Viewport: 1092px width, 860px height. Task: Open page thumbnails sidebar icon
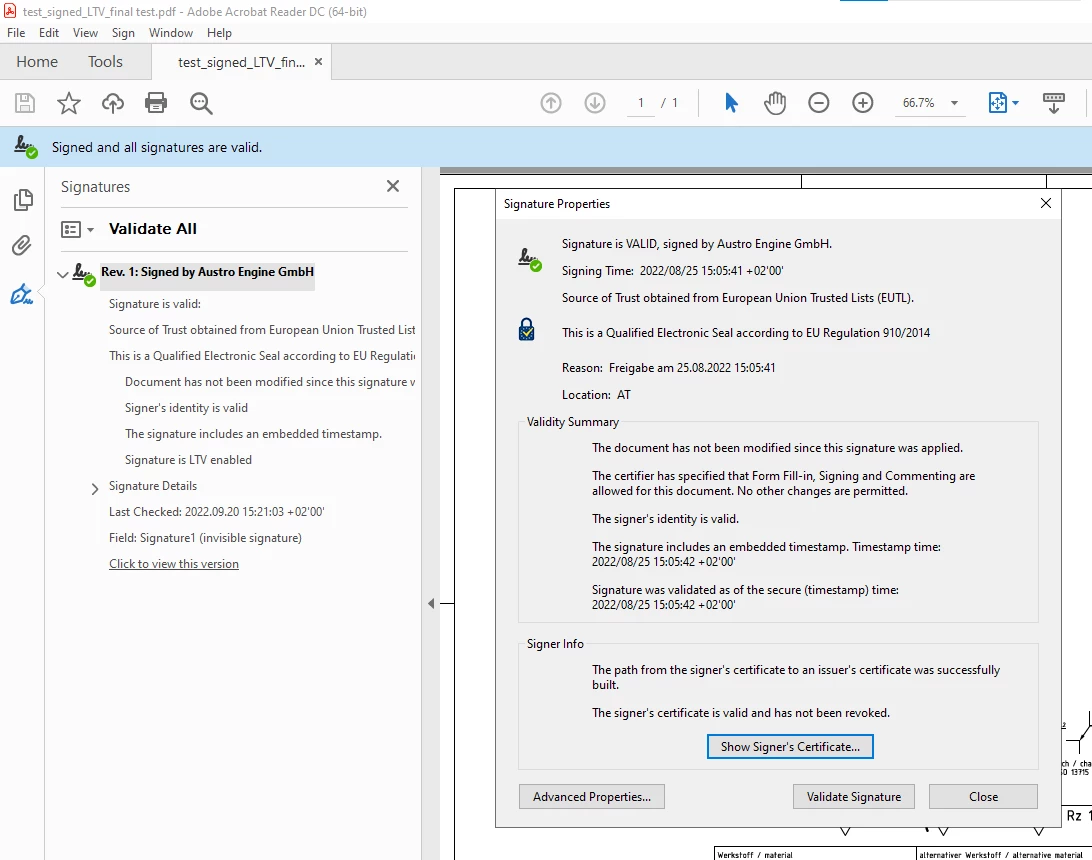(x=23, y=200)
